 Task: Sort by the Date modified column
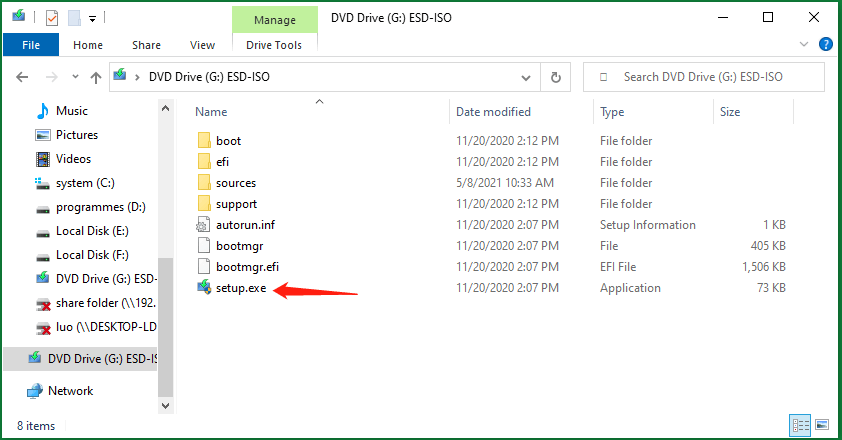tap(493, 112)
